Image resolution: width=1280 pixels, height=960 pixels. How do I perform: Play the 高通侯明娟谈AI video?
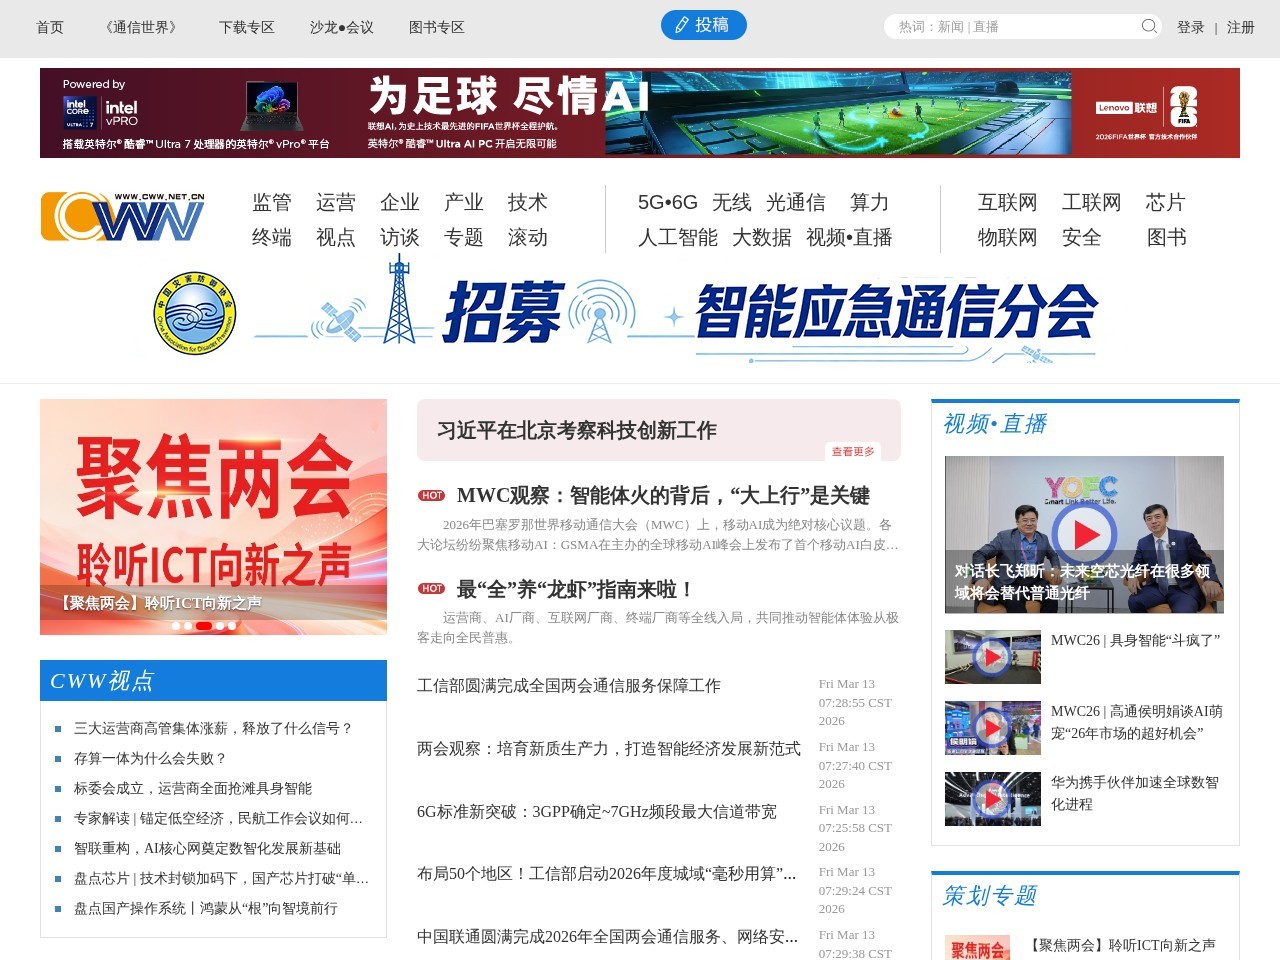[992, 727]
